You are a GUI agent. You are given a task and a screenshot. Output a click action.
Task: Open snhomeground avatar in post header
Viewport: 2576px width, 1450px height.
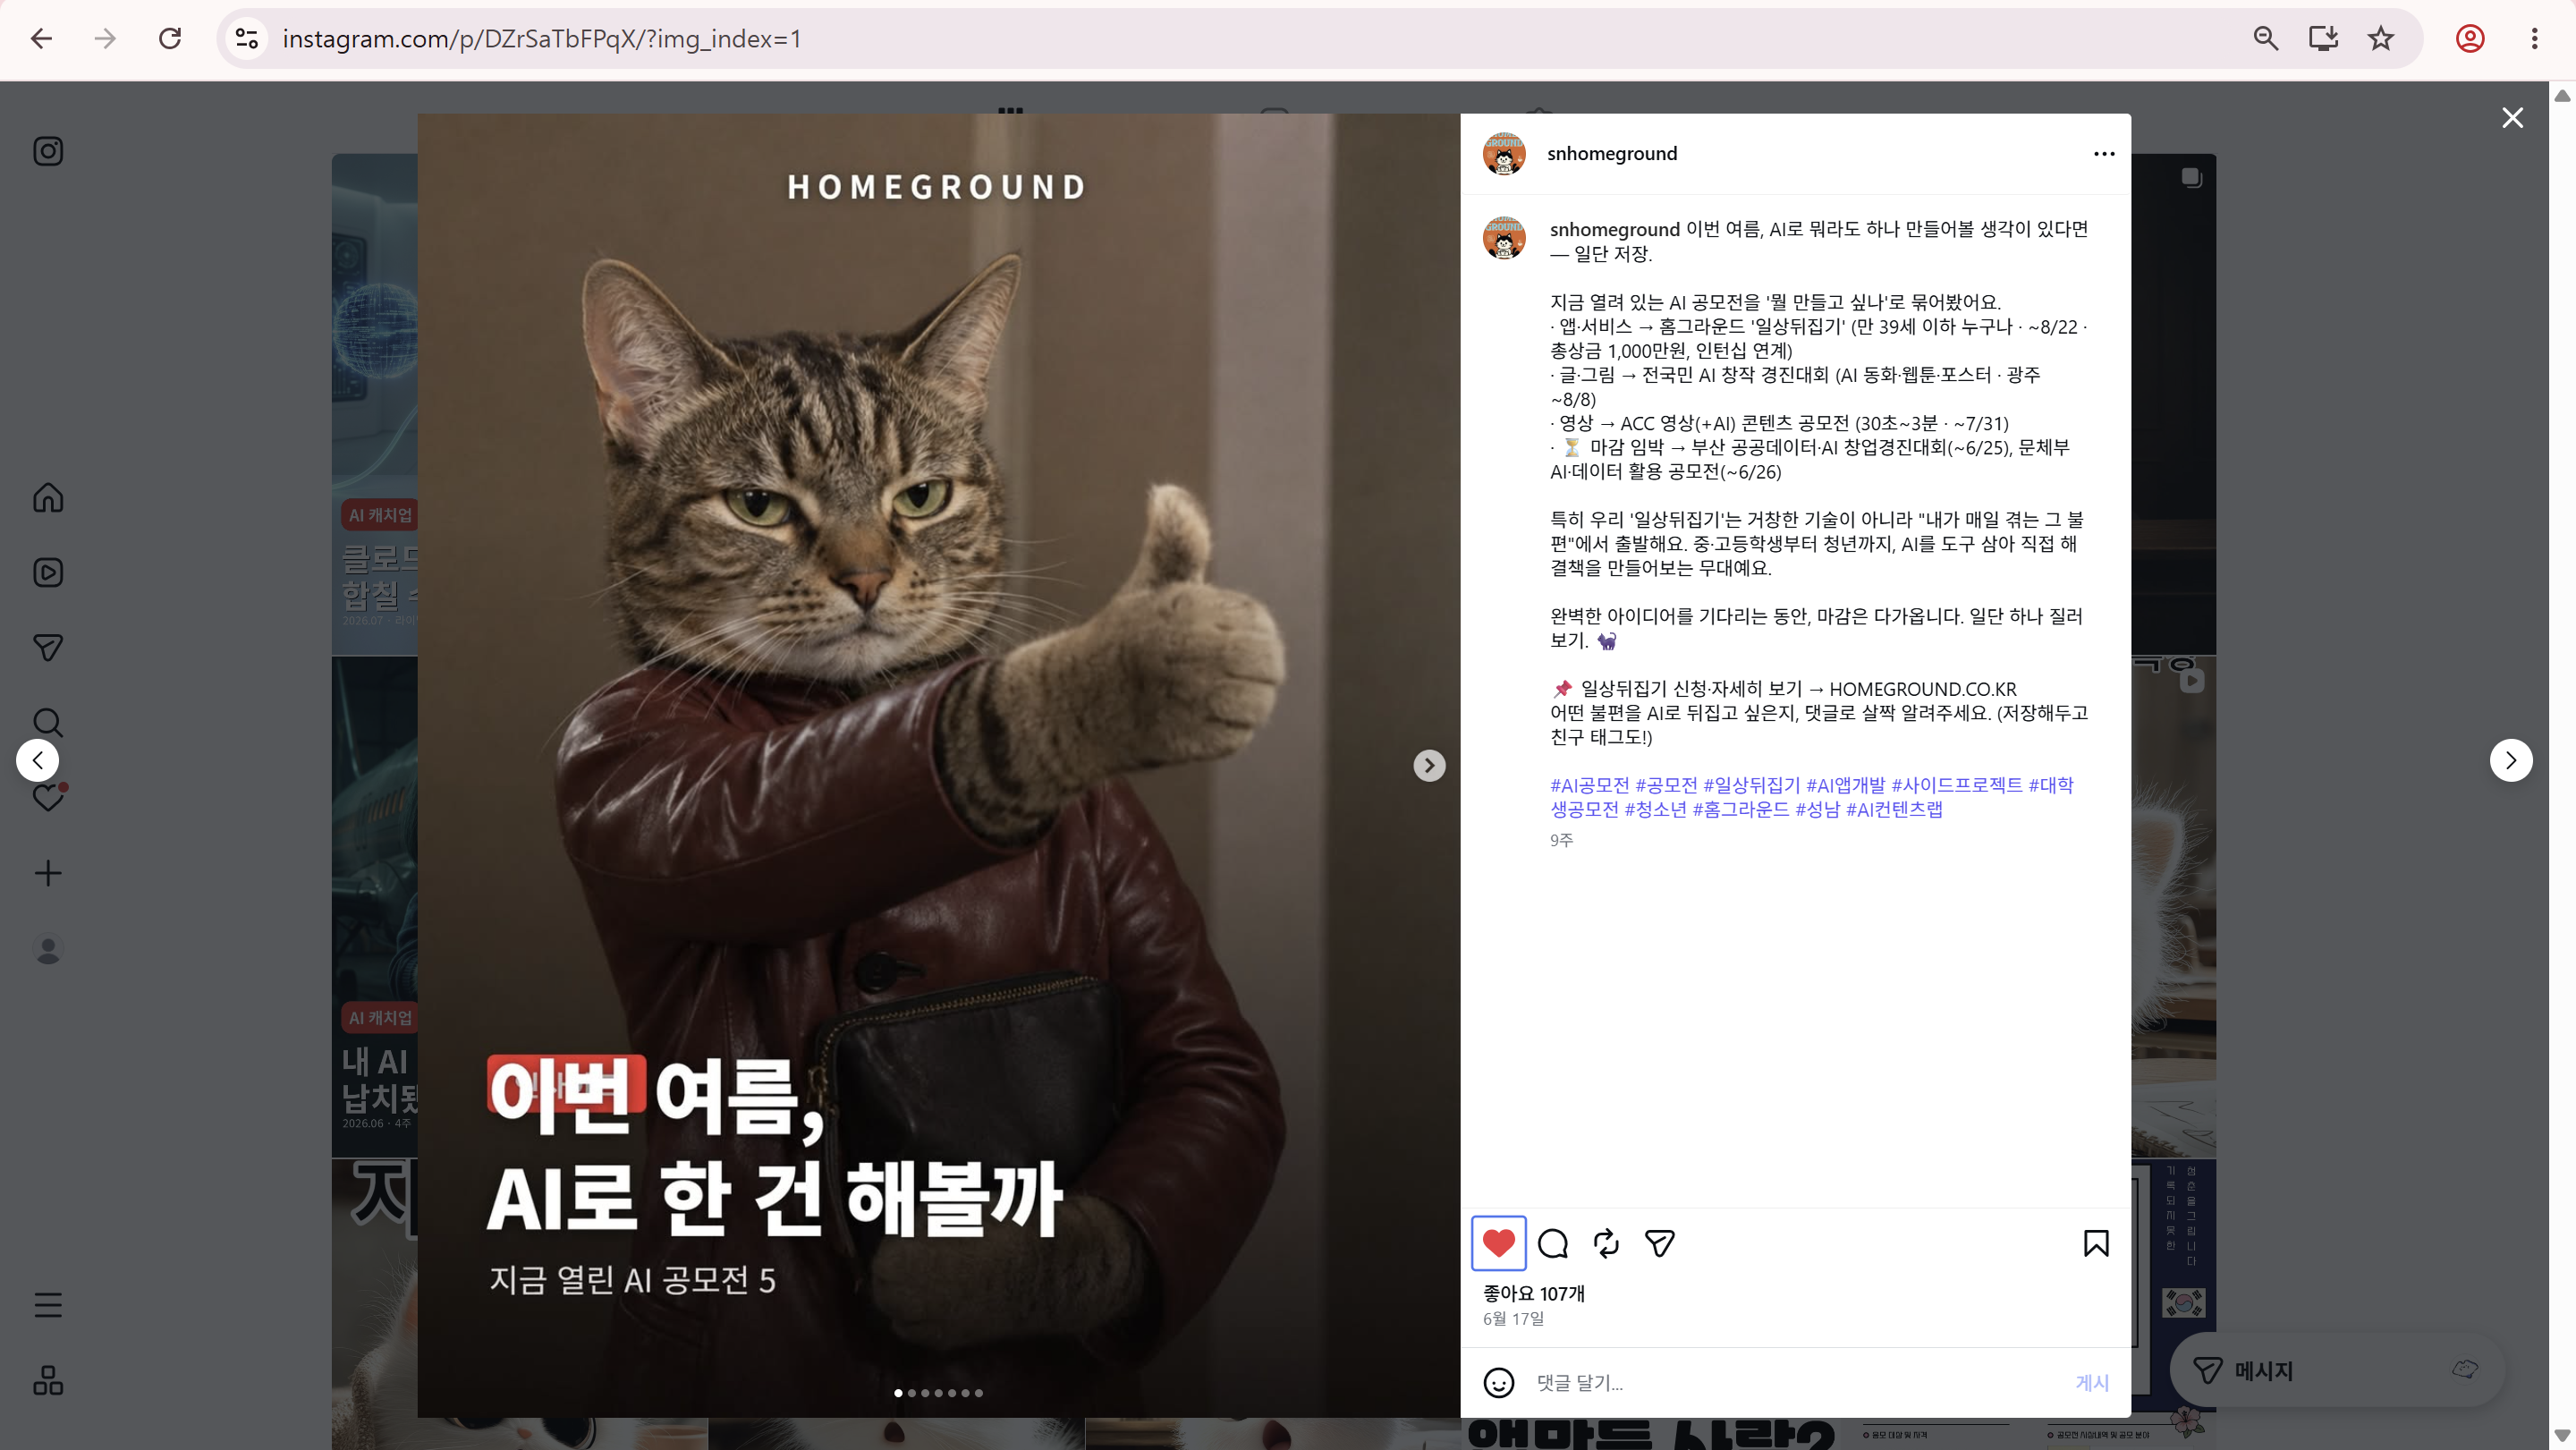[x=1504, y=154]
